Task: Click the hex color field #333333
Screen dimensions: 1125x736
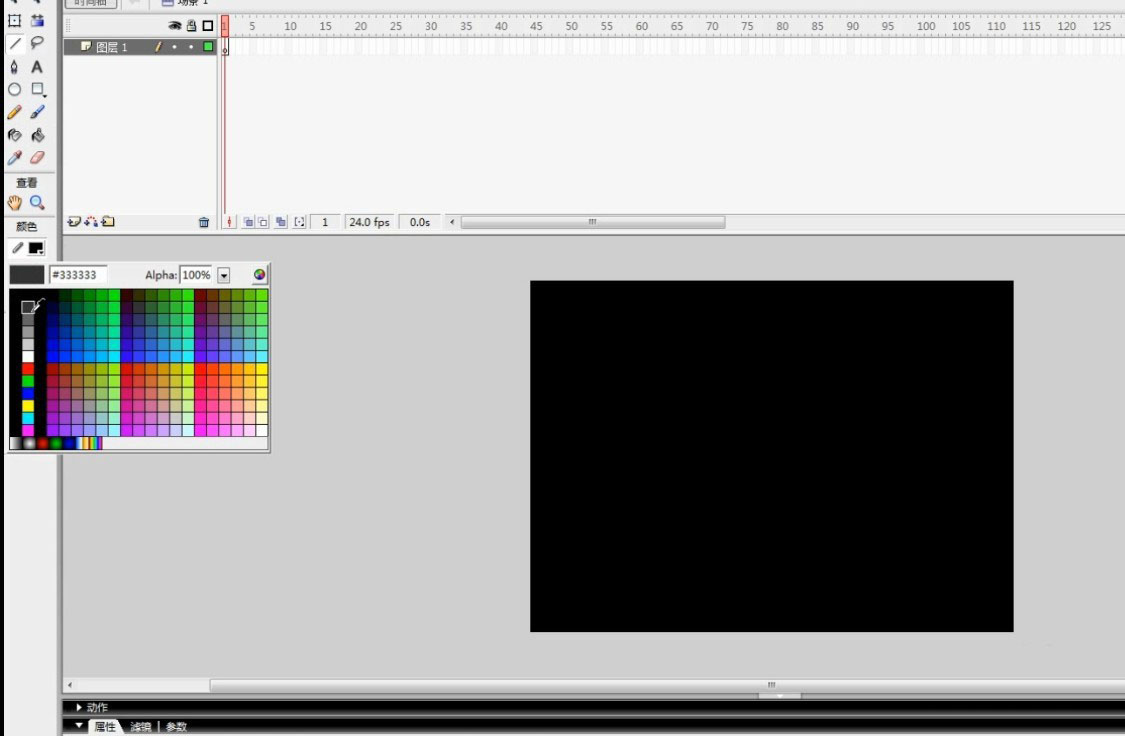Action: coord(78,275)
